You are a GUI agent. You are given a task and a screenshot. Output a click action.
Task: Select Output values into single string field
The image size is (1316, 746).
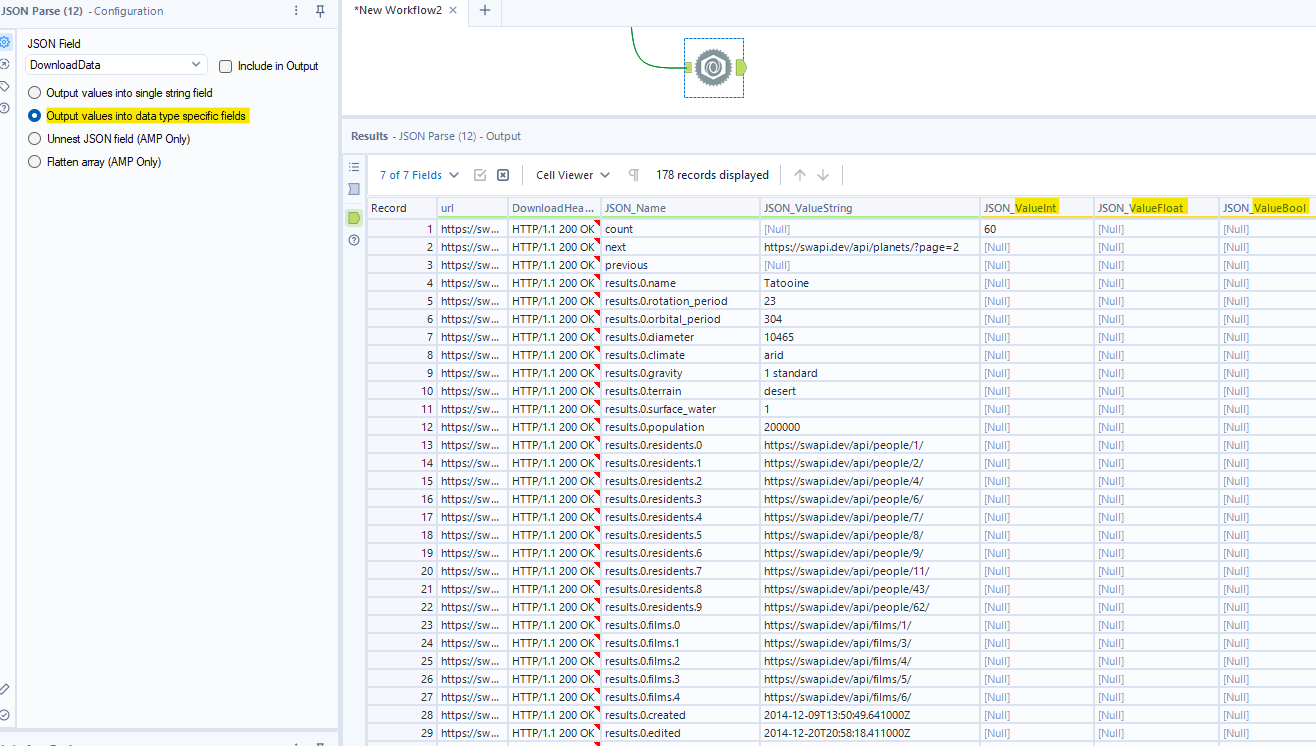point(35,93)
